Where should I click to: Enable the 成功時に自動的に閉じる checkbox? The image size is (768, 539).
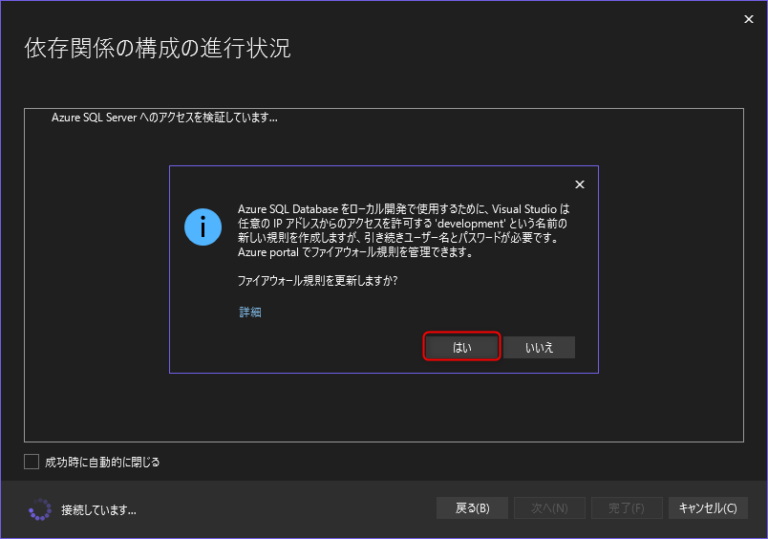click(31, 462)
